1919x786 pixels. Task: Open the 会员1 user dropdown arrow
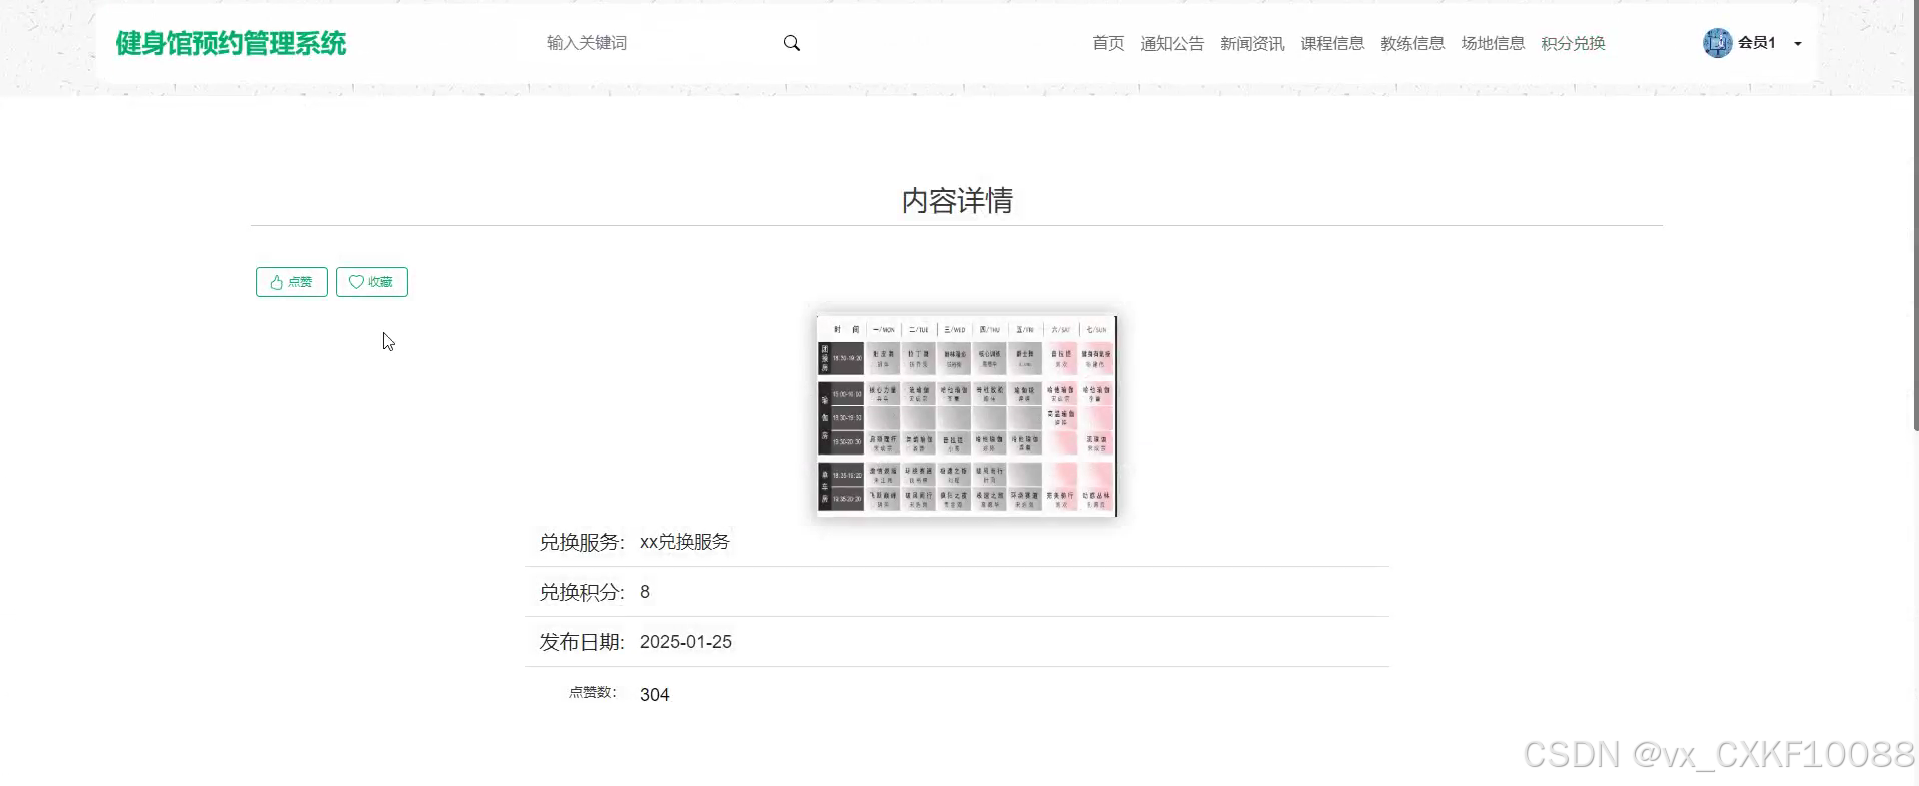point(1798,44)
